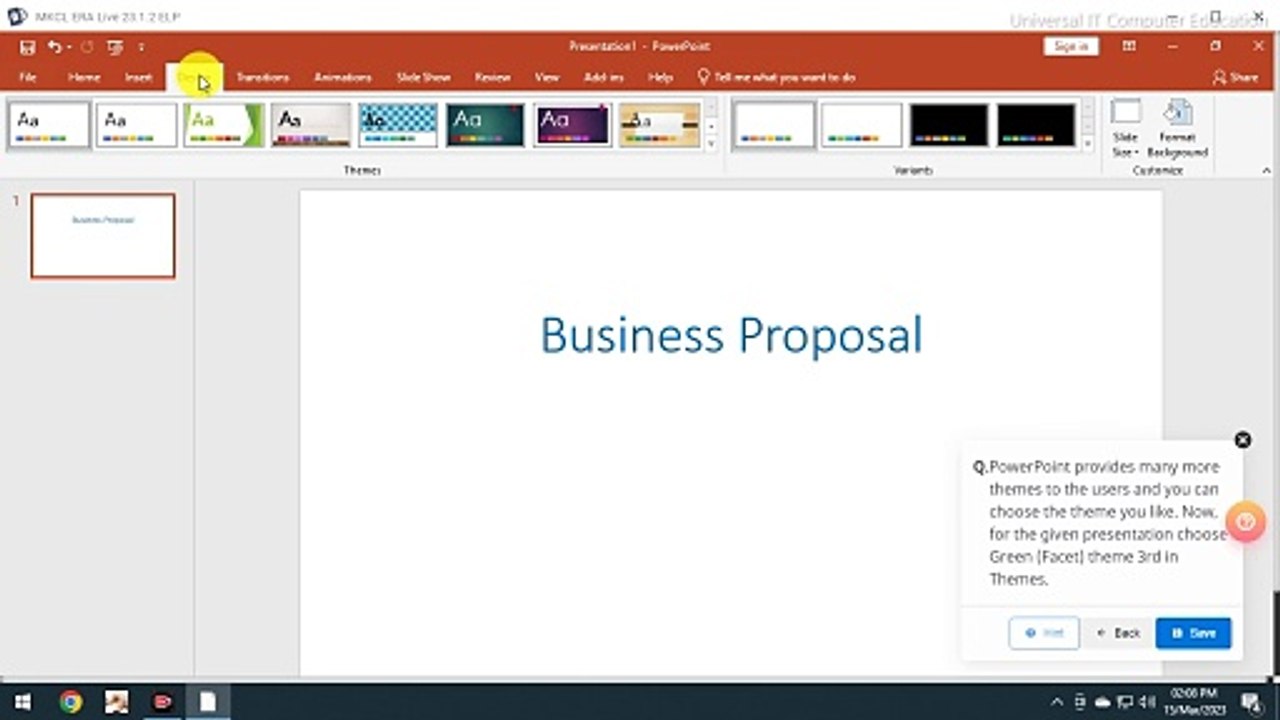Click the Undo arrow icon
The width and height of the screenshot is (1280, 720).
pos(54,47)
